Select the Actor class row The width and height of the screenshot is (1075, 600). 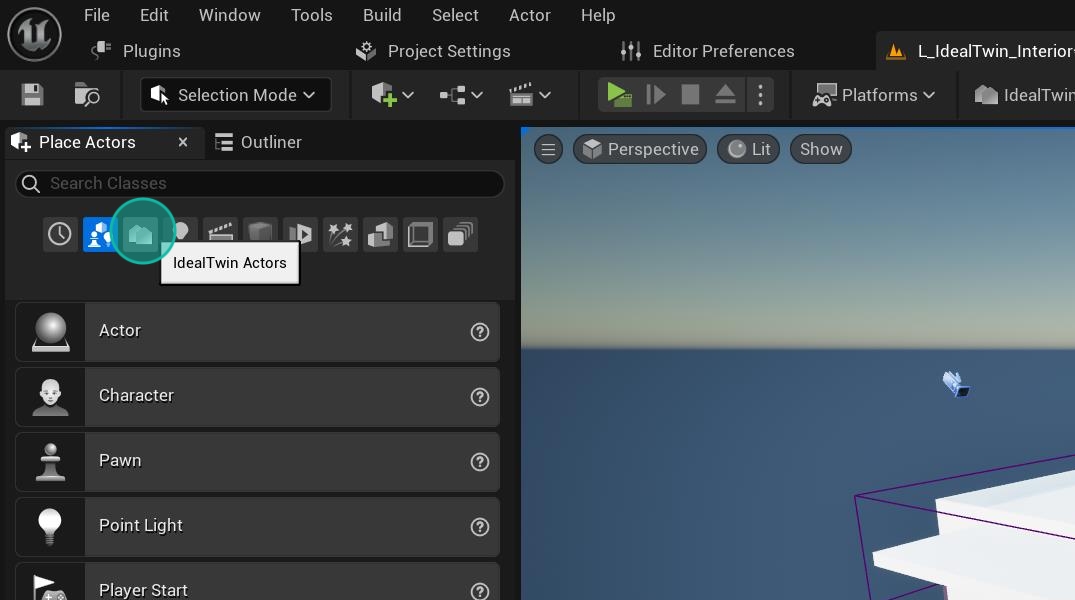click(x=257, y=332)
